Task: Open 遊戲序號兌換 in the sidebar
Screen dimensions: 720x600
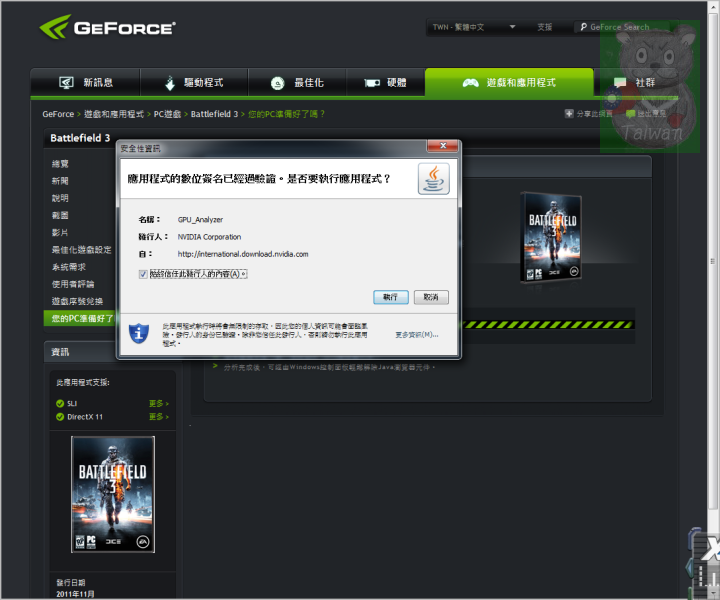Action: coord(77,301)
